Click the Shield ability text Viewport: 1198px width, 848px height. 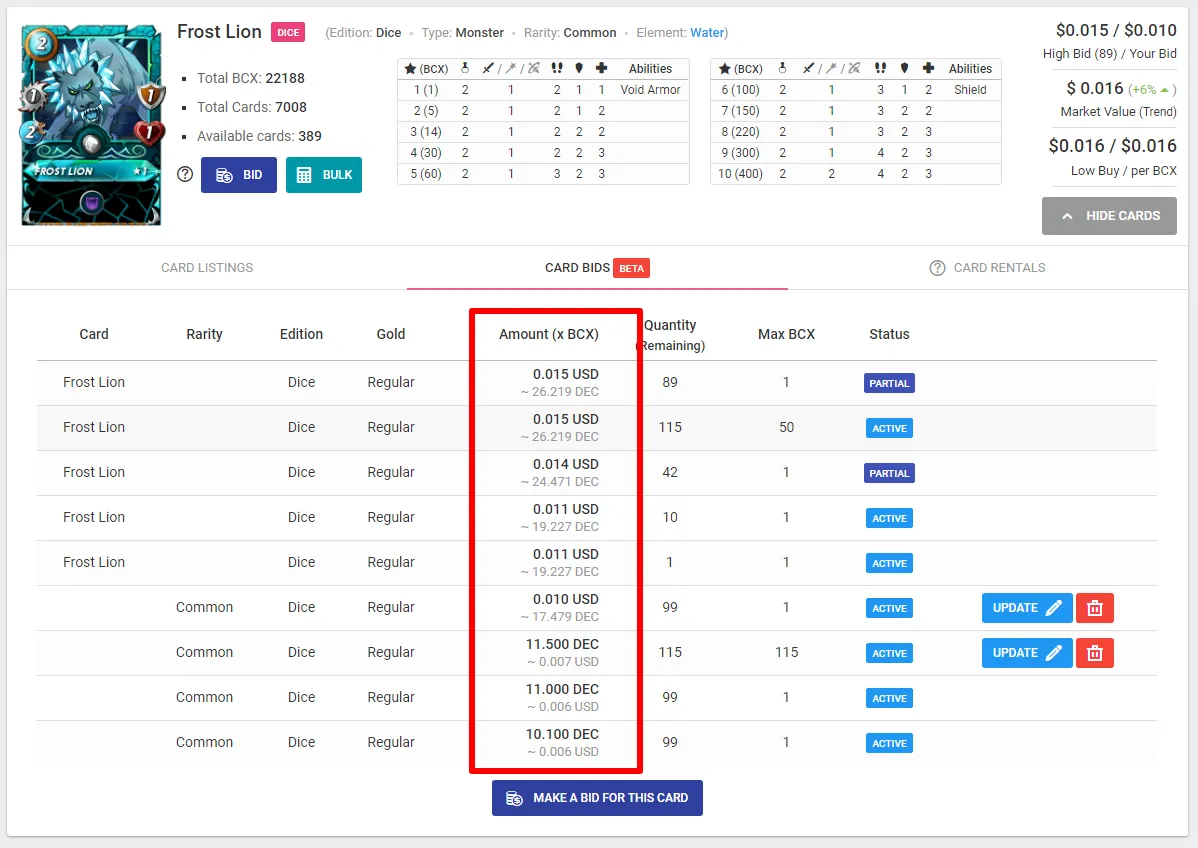970,89
